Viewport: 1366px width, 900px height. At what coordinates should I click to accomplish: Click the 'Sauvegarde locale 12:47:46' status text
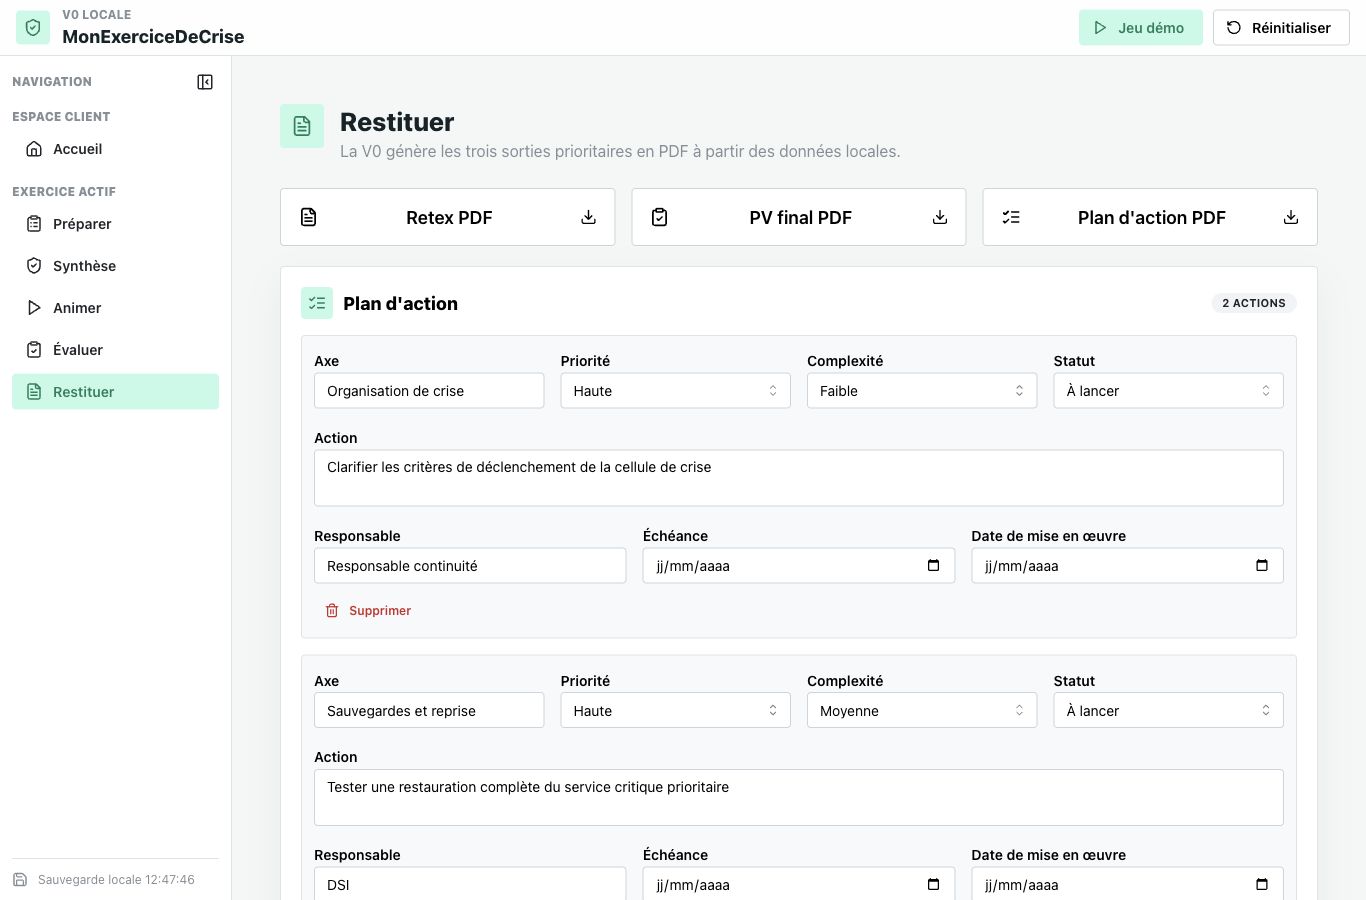click(116, 880)
